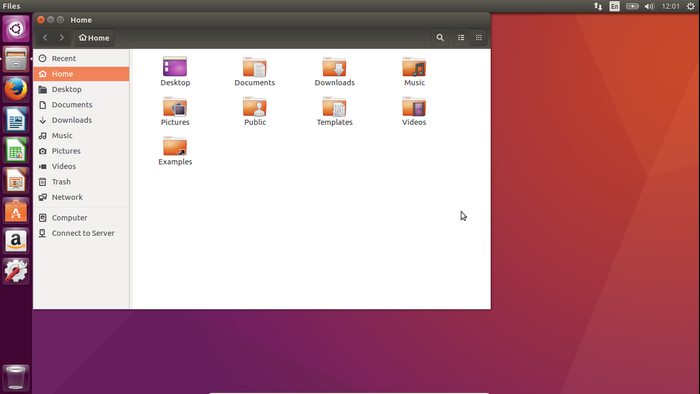Open the En keyboard layout indicator

tap(615, 6)
